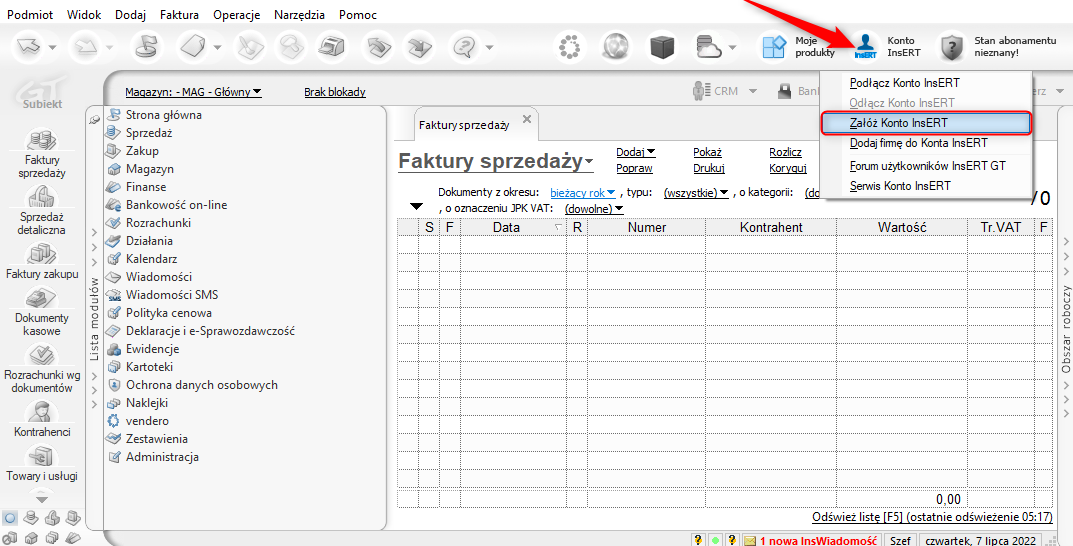Select Załóż Konto InsERT menu entry

[x=925, y=122]
